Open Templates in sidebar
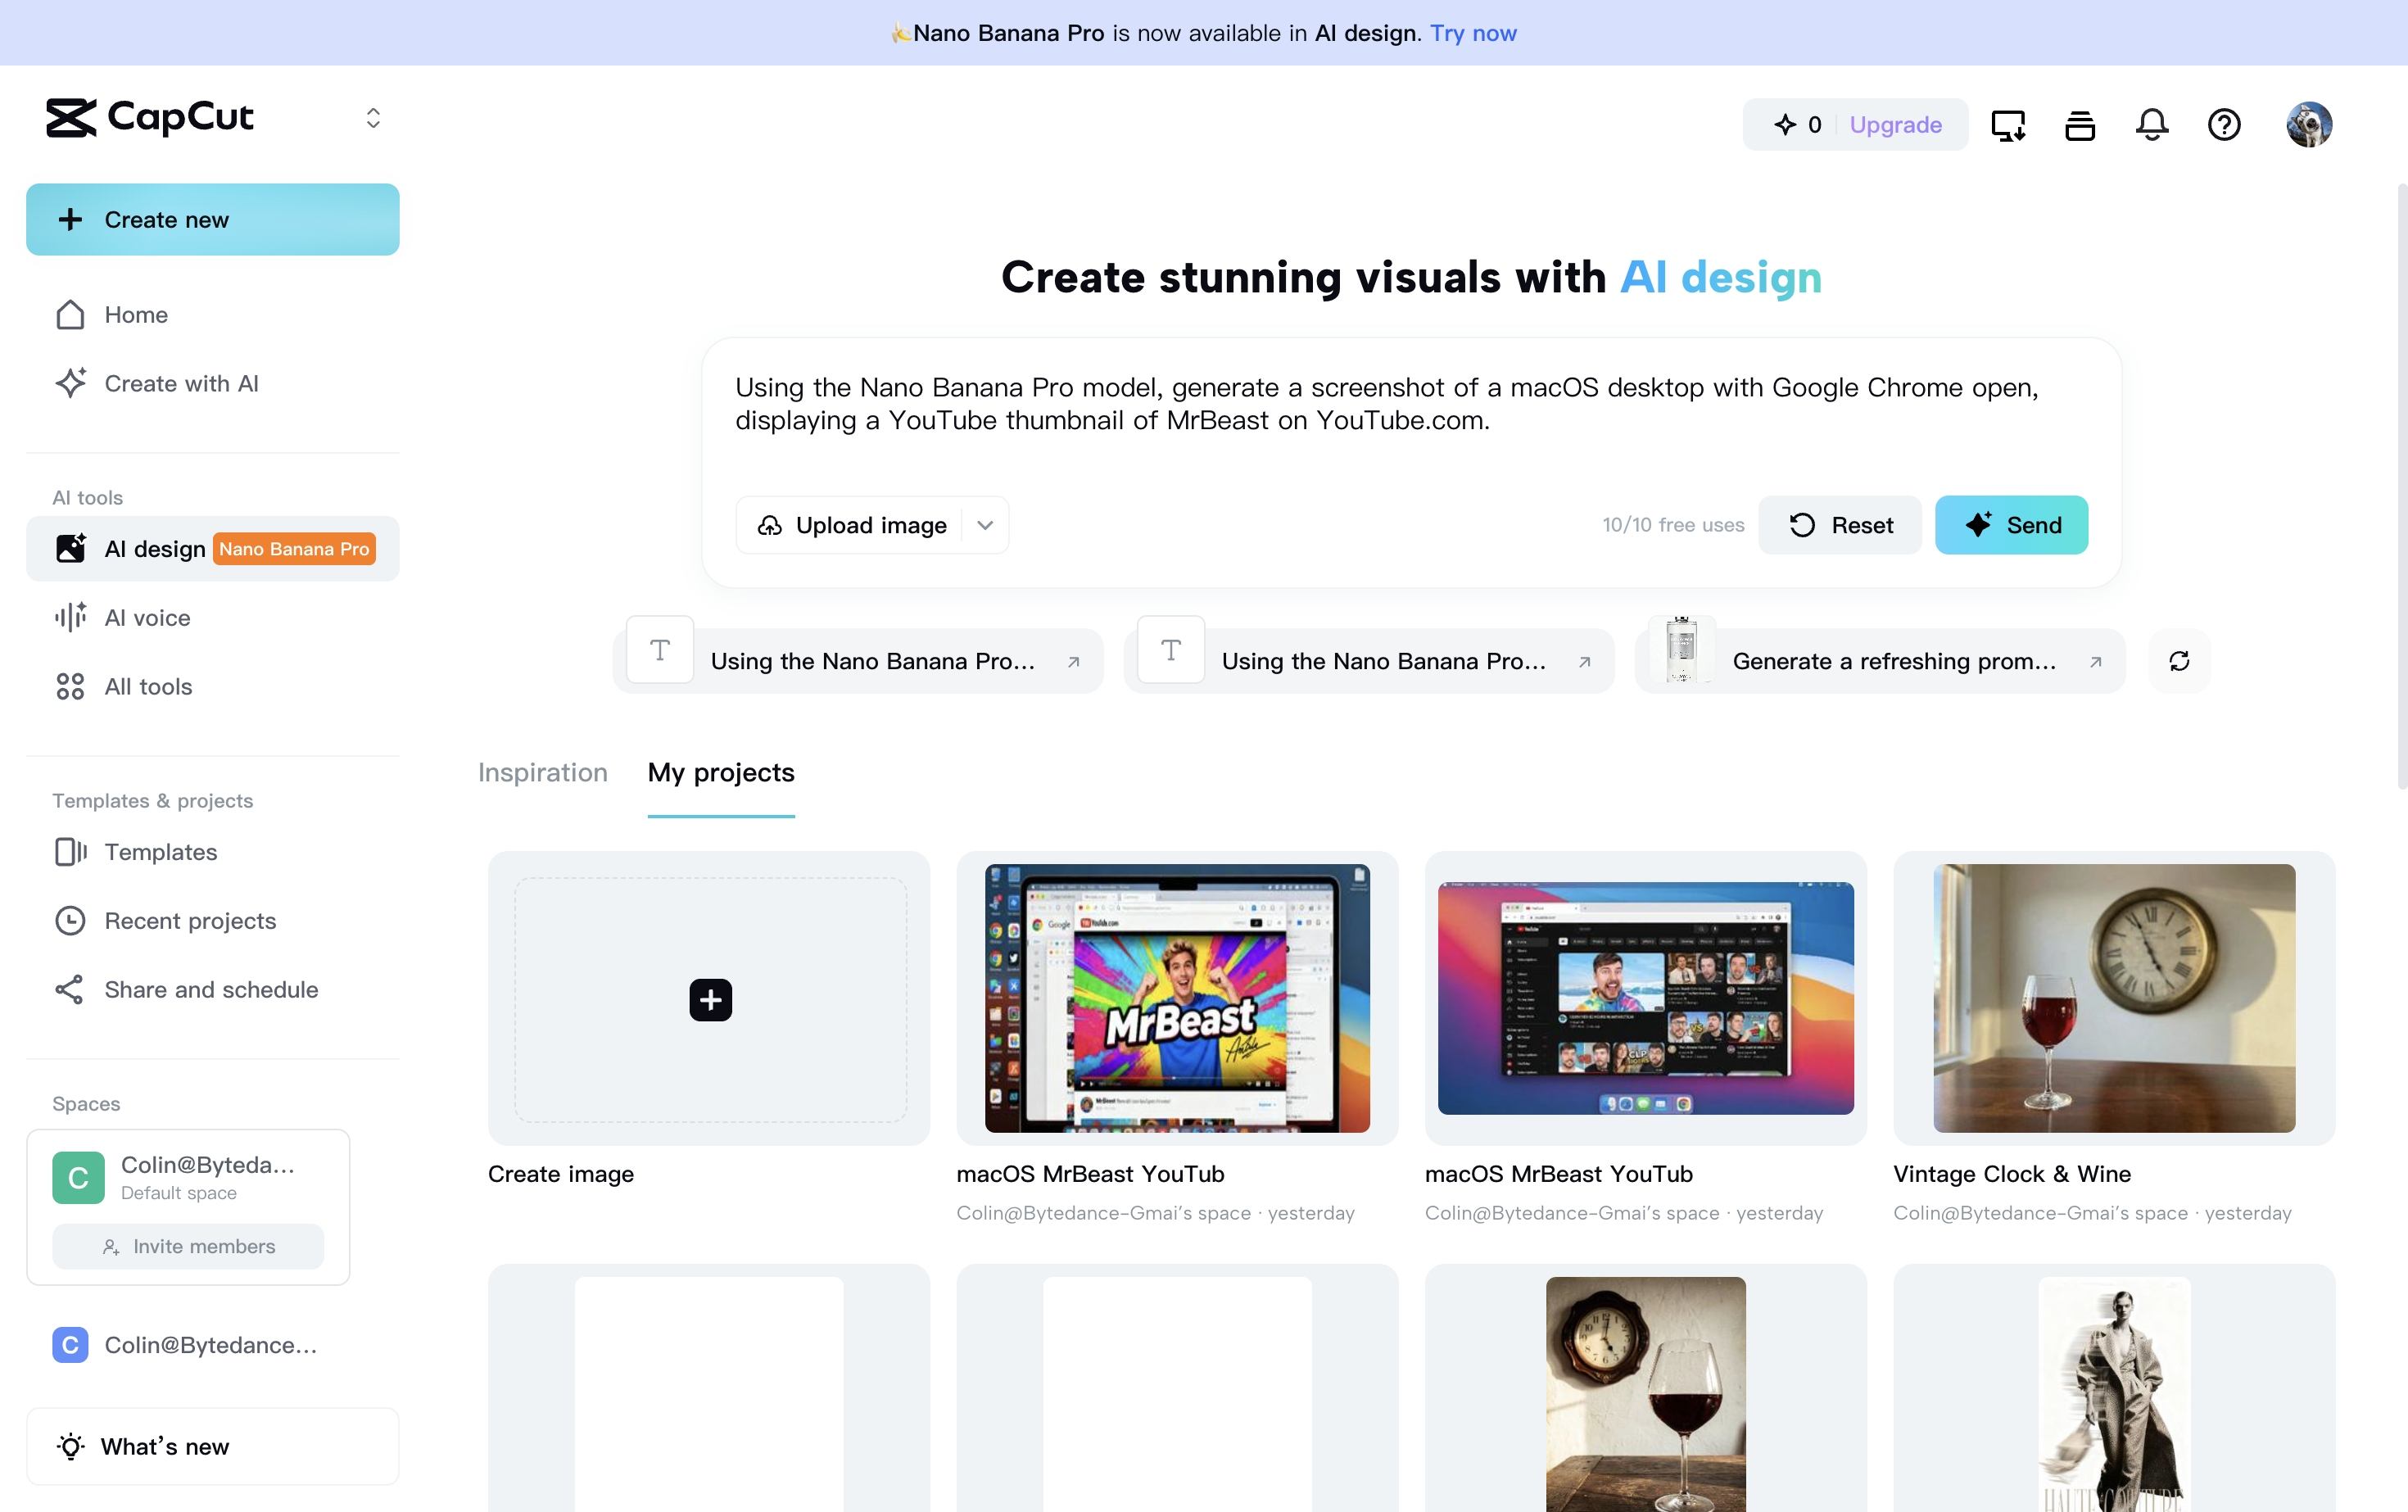The width and height of the screenshot is (2408, 1512). [x=213, y=852]
